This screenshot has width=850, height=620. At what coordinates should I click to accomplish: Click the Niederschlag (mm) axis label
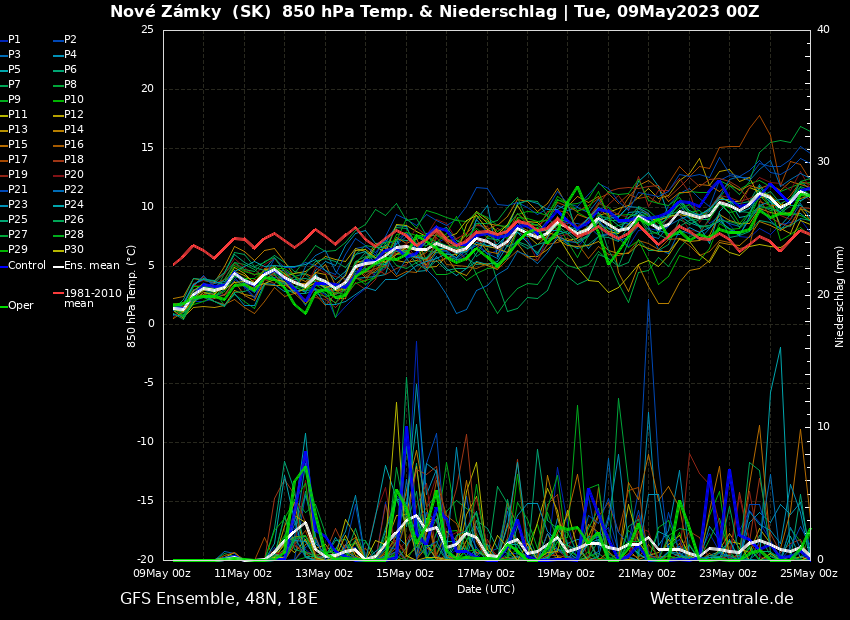click(840, 296)
